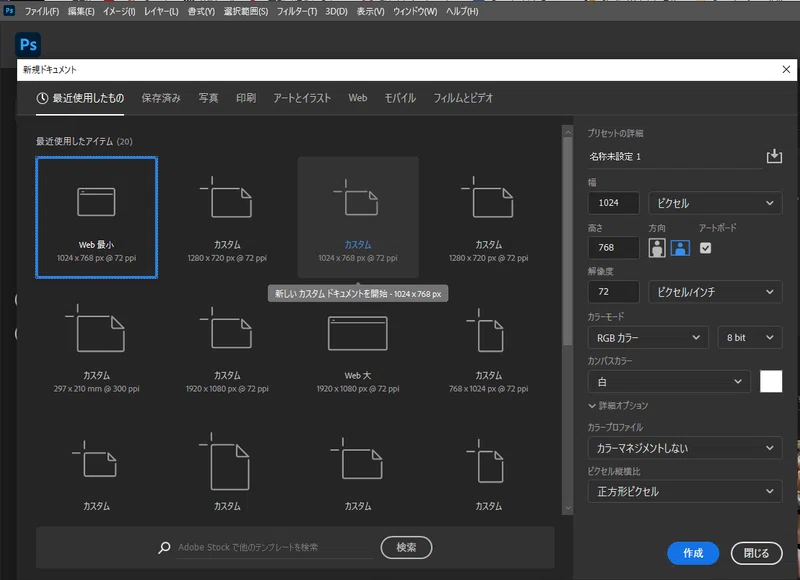Open the 書式(Y) menu
800x580 pixels.
click(201, 11)
